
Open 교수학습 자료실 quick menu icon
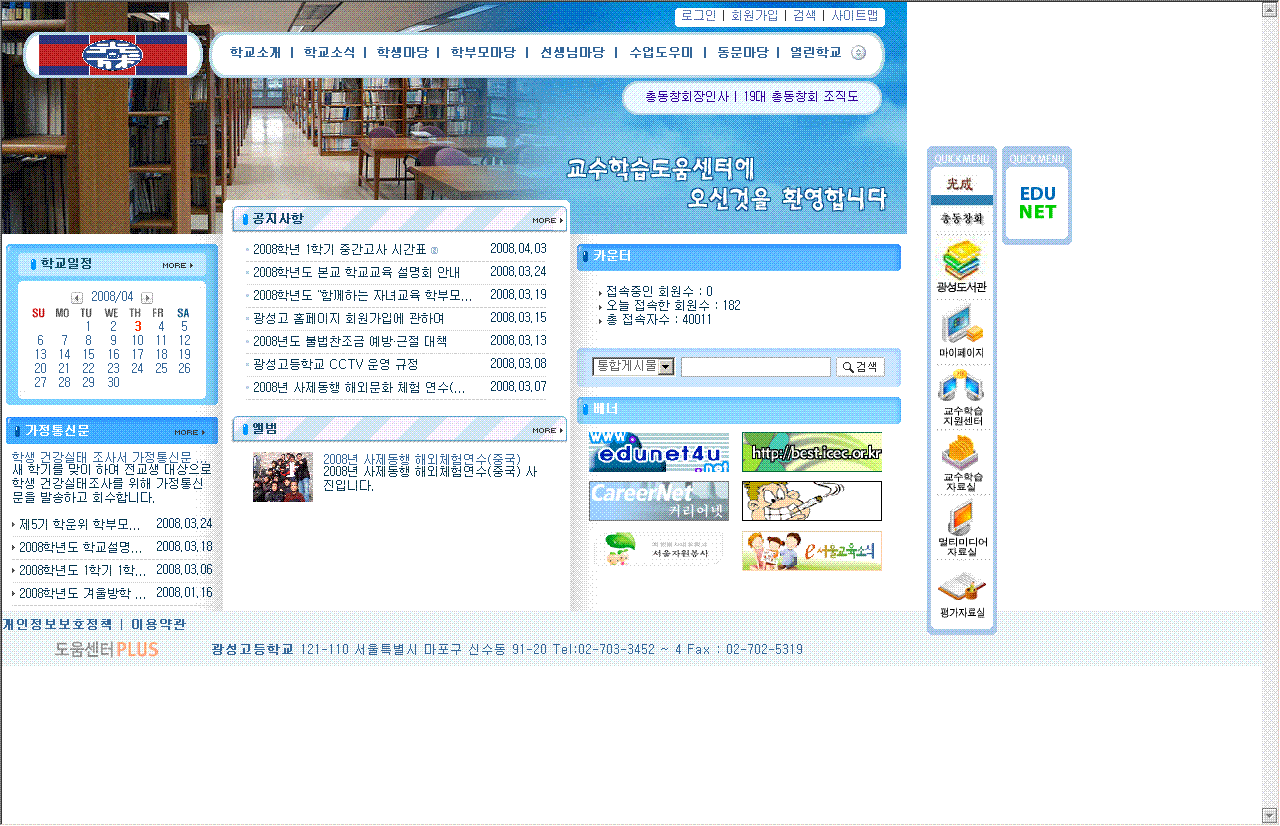[961, 455]
